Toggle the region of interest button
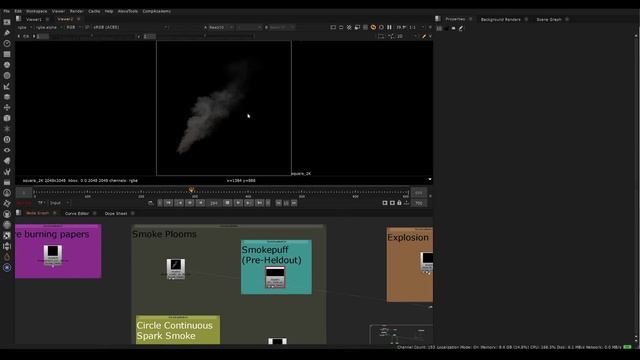 (357, 27)
